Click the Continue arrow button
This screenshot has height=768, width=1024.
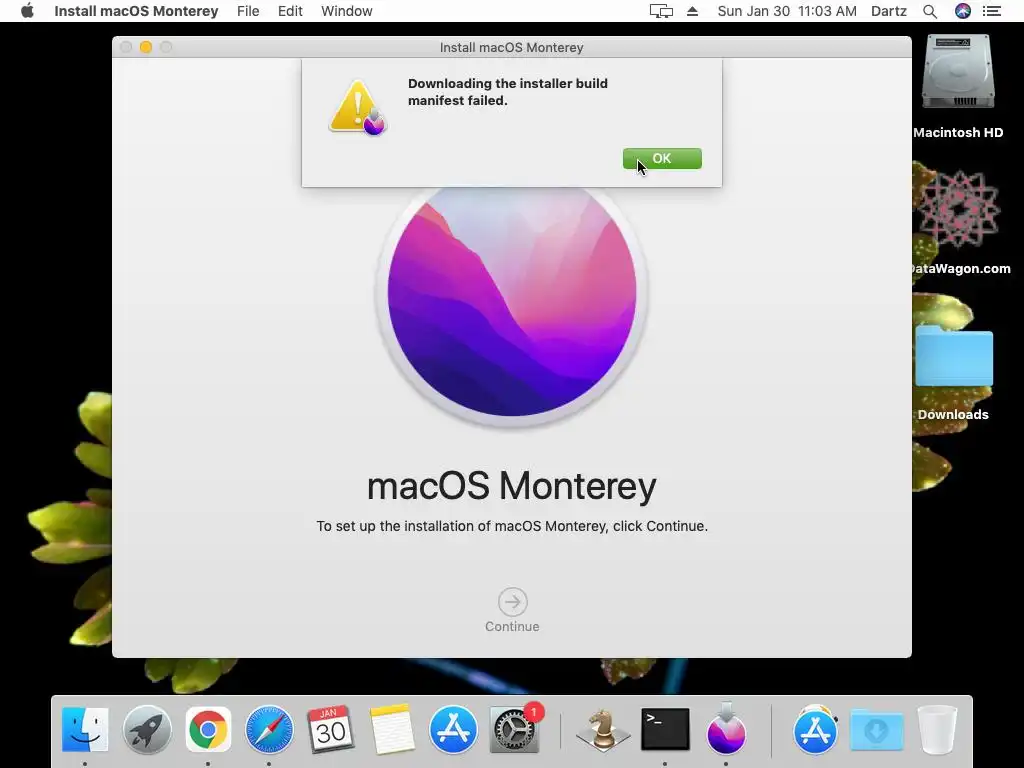click(513, 602)
